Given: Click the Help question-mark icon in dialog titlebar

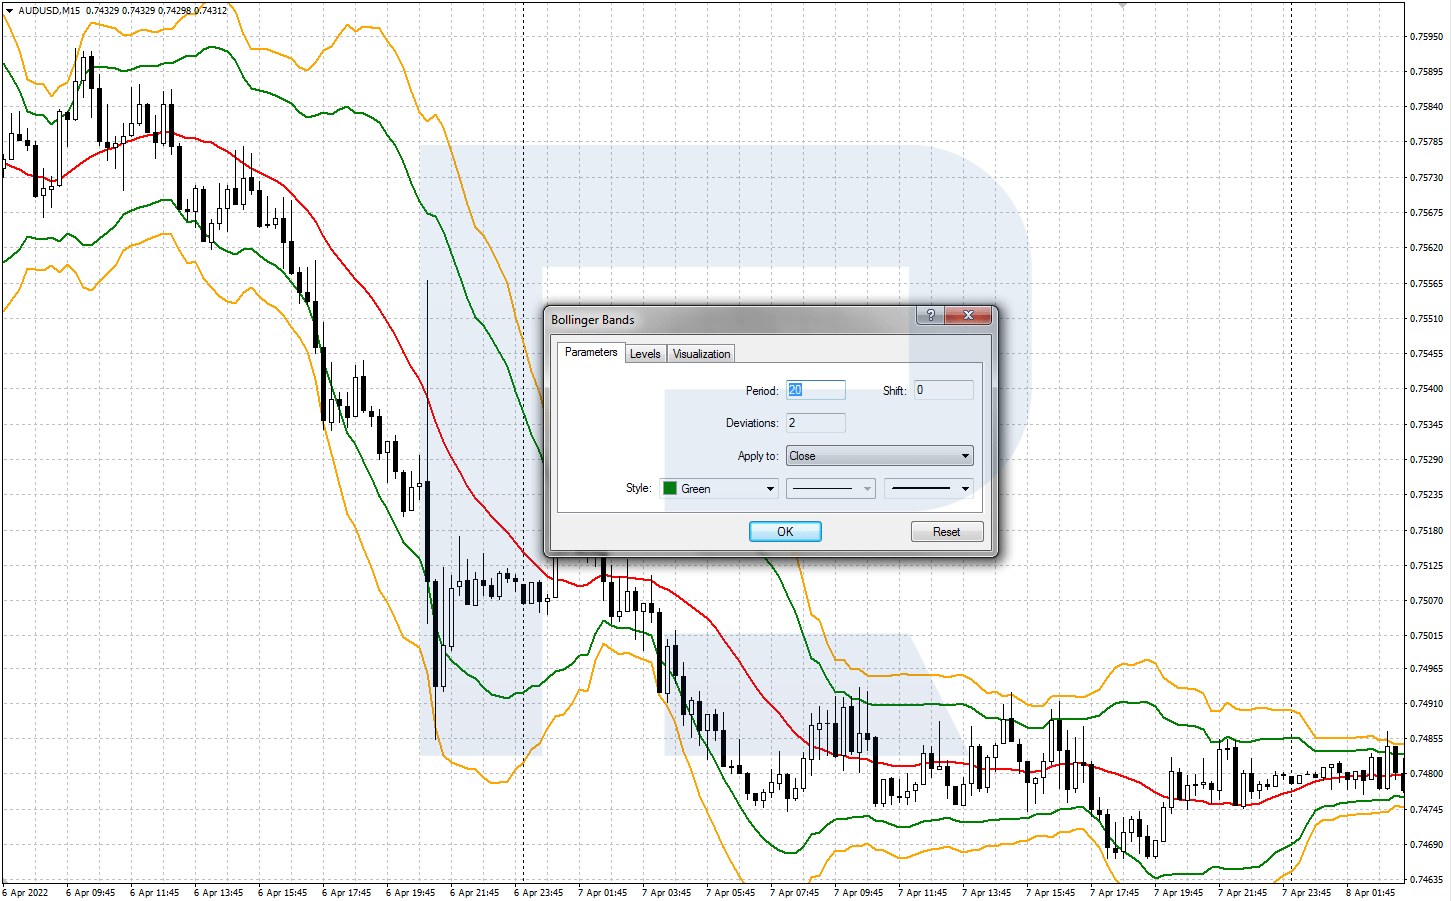Looking at the screenshot, I should click(x=930, y=315).
